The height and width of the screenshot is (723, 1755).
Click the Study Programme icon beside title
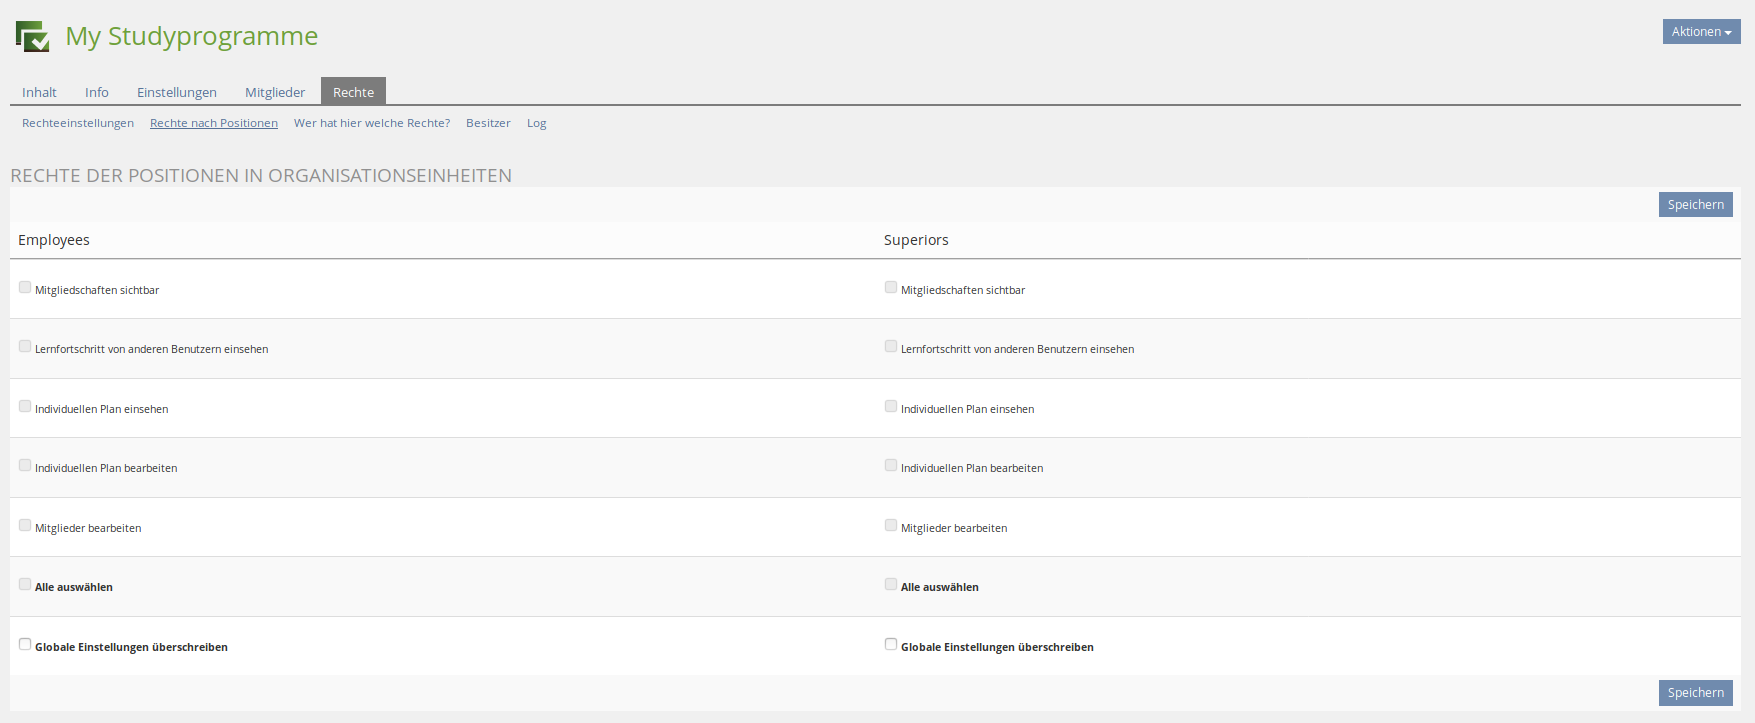tap(33, 36)
